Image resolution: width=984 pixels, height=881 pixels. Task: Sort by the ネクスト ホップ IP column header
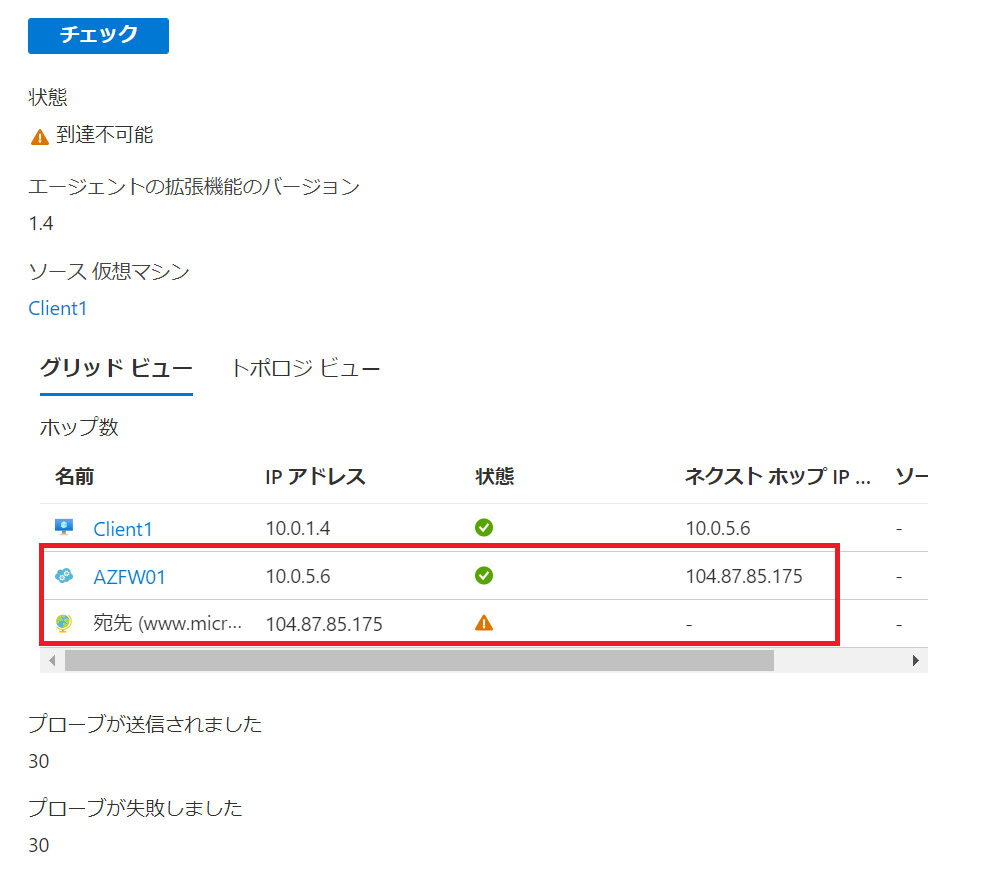(778, 477)
